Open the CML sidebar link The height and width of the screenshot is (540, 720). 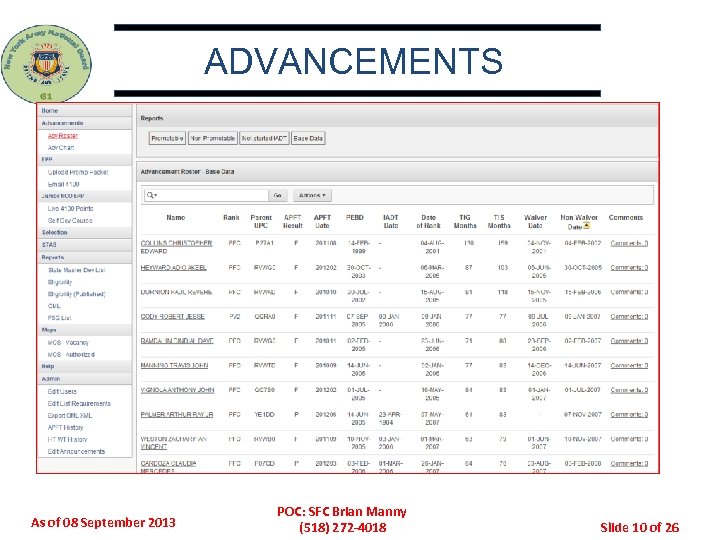(54, 306)
